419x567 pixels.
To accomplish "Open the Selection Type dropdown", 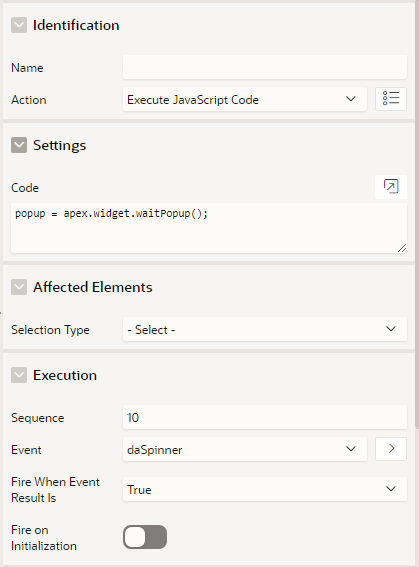I will (x=265, y=329).
